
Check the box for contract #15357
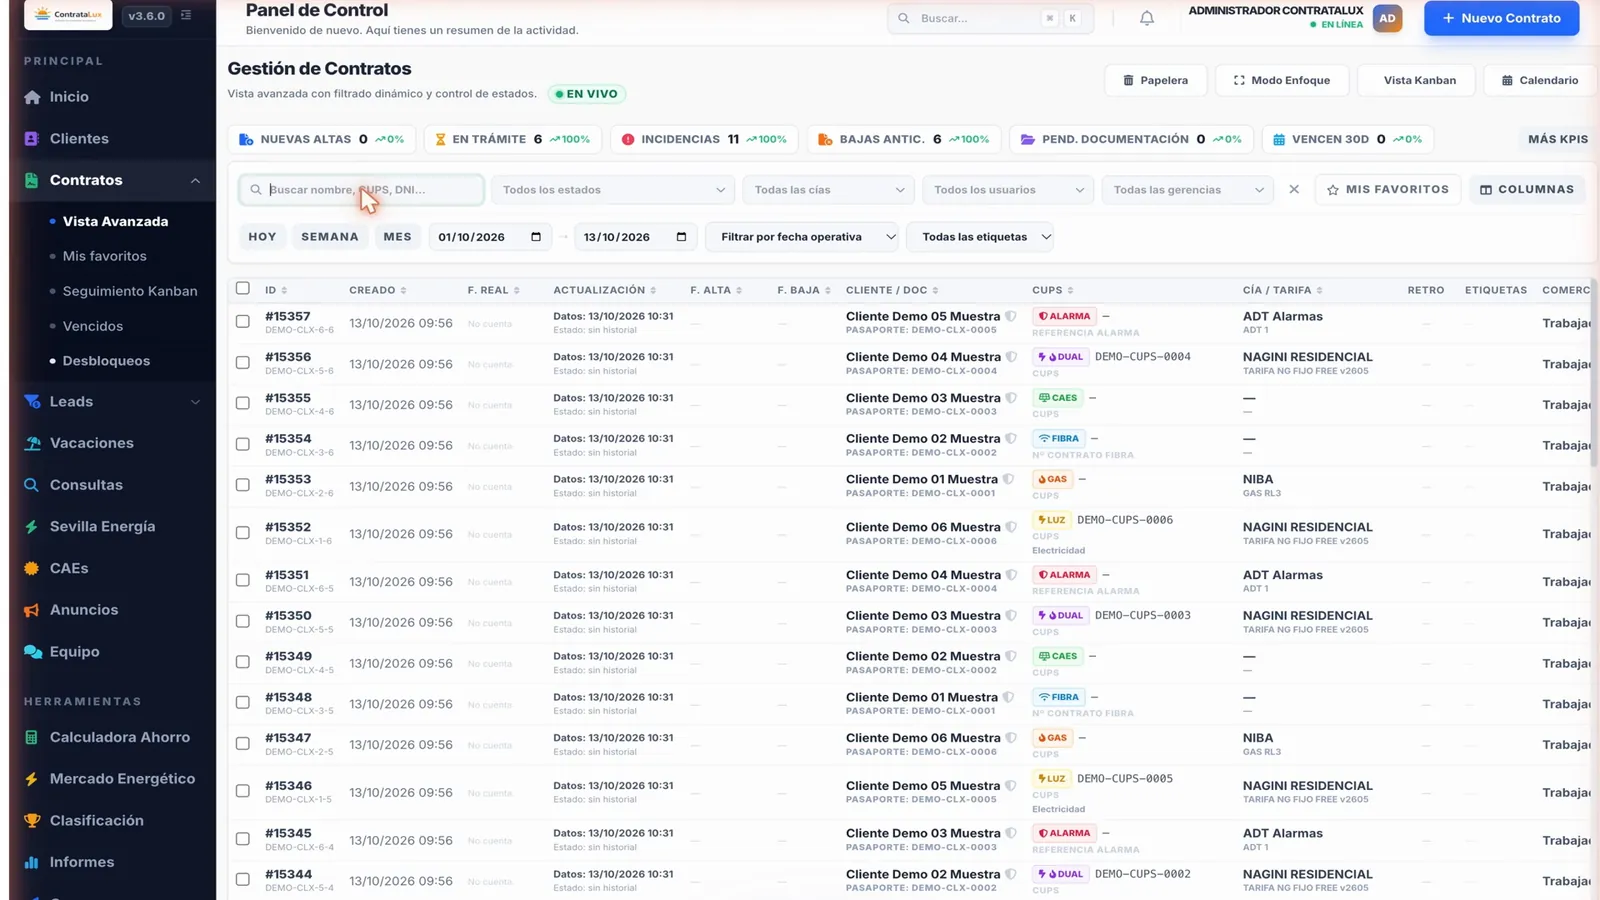[242, 322]
